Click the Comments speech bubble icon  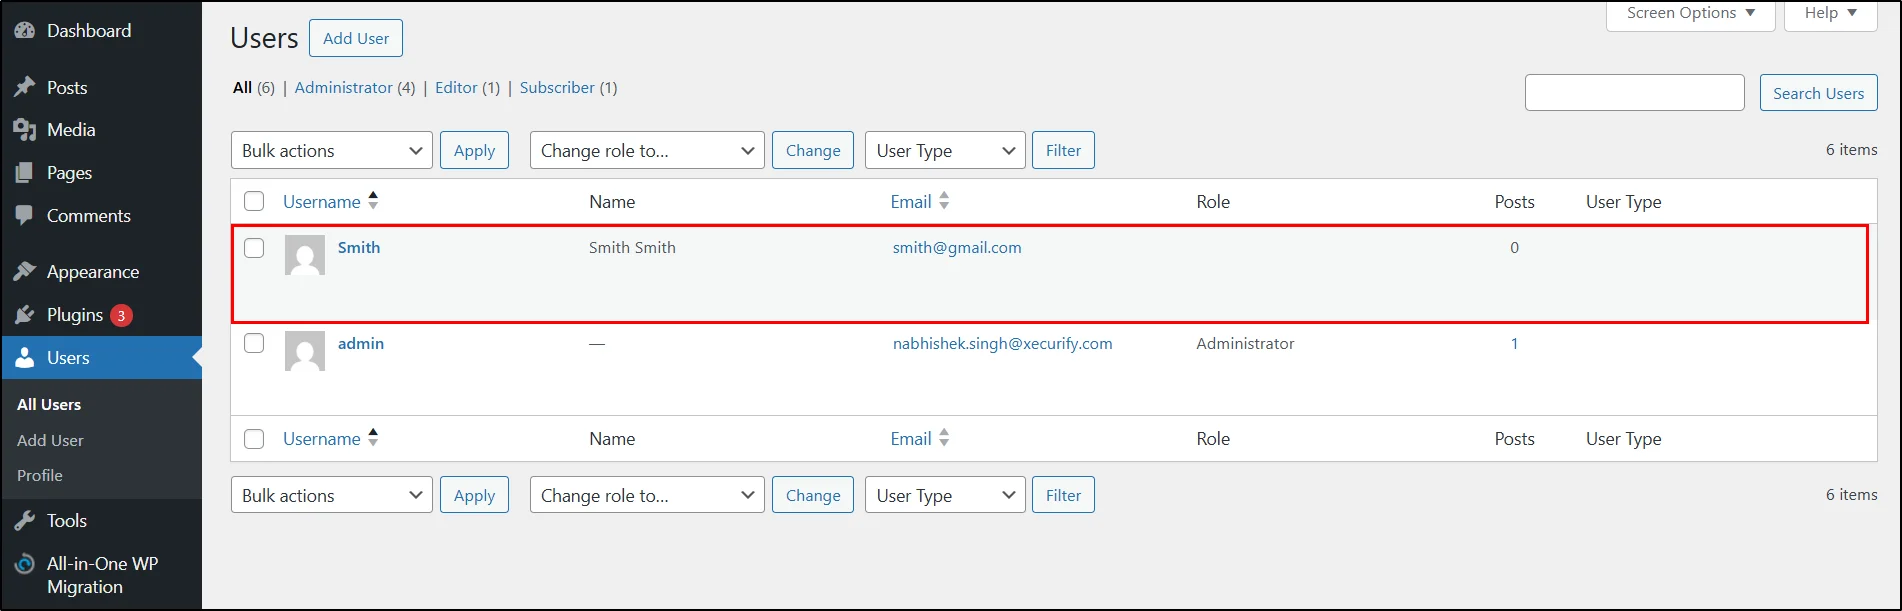coord(25,216)
